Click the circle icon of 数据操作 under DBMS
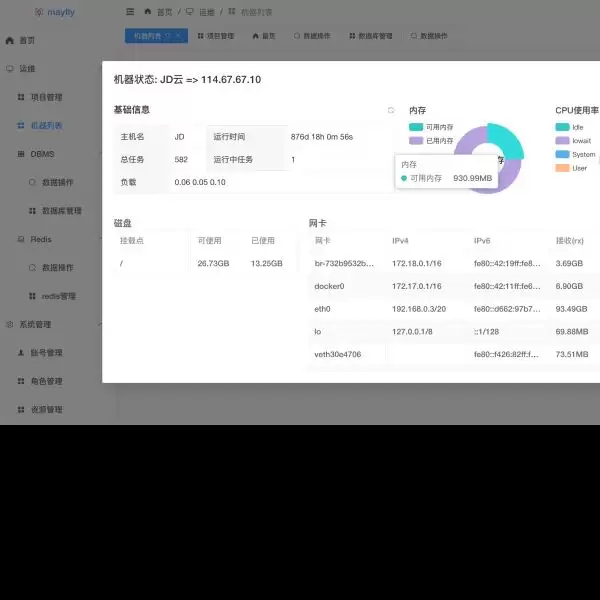The image size is (600, 600). pyautogui.click(x=32, y=182)
